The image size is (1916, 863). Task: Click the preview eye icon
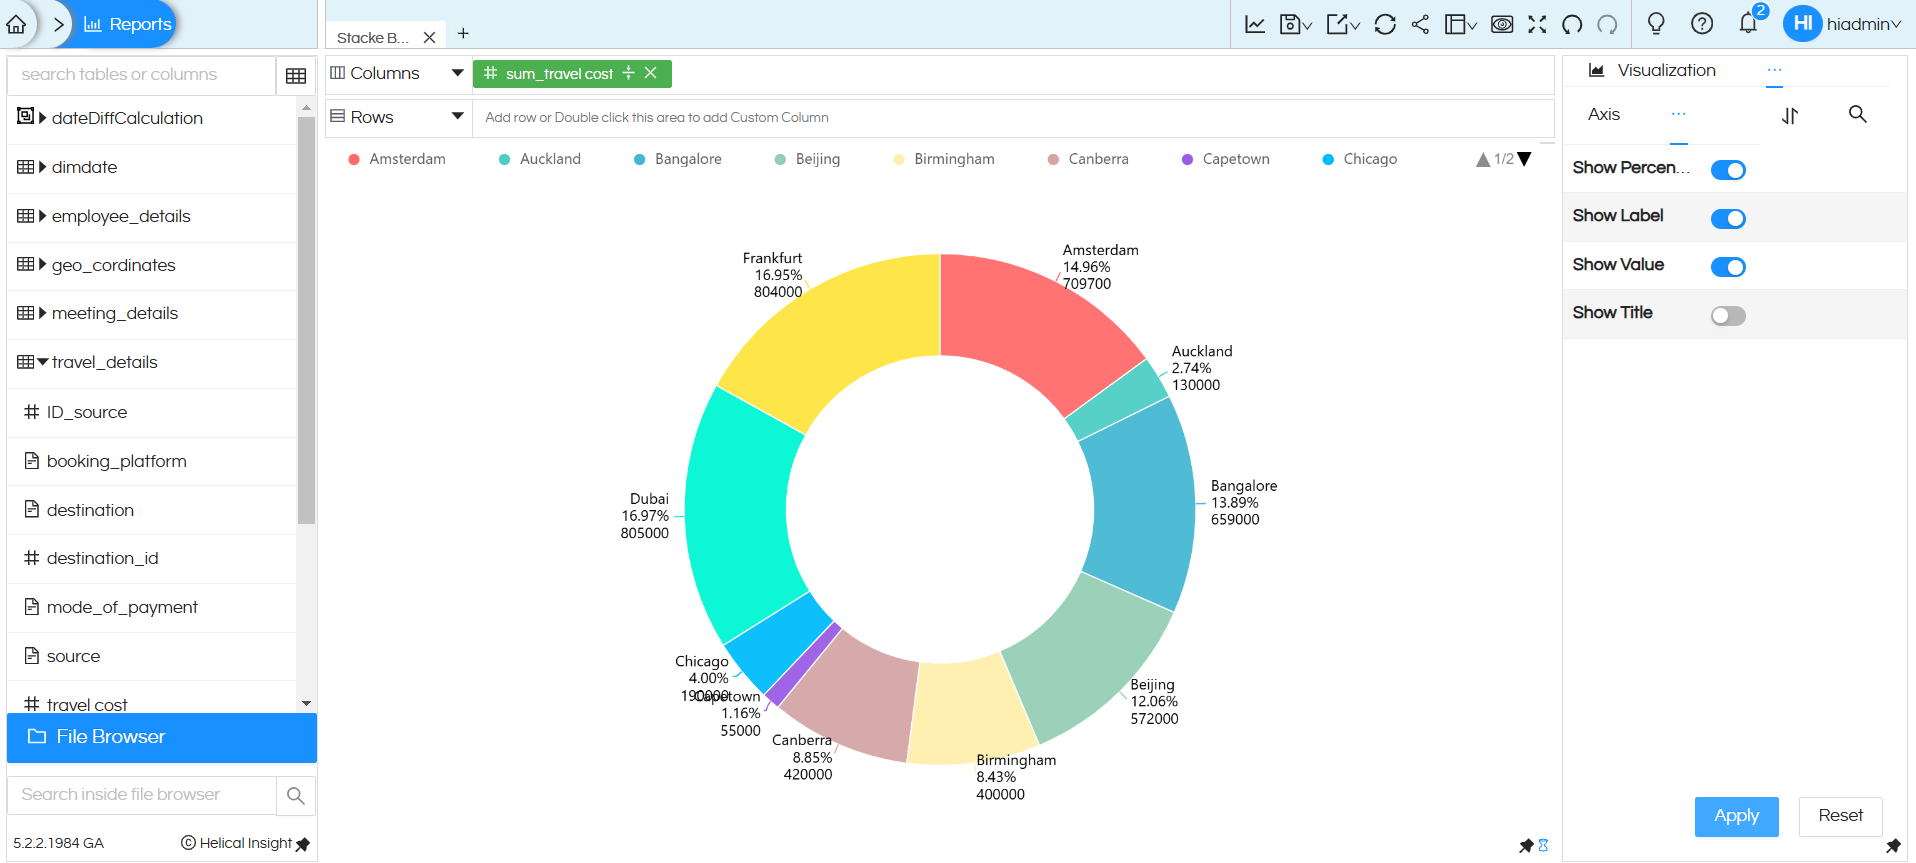[x=1502, y=24]
